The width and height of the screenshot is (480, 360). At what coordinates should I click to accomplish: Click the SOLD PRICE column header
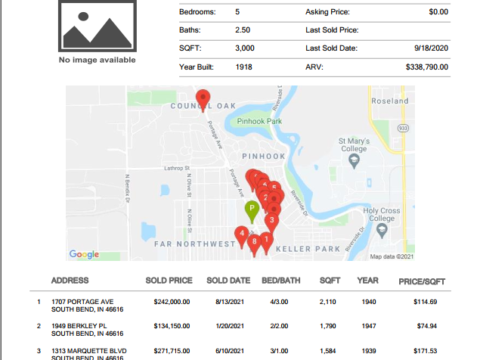point(169,281)
